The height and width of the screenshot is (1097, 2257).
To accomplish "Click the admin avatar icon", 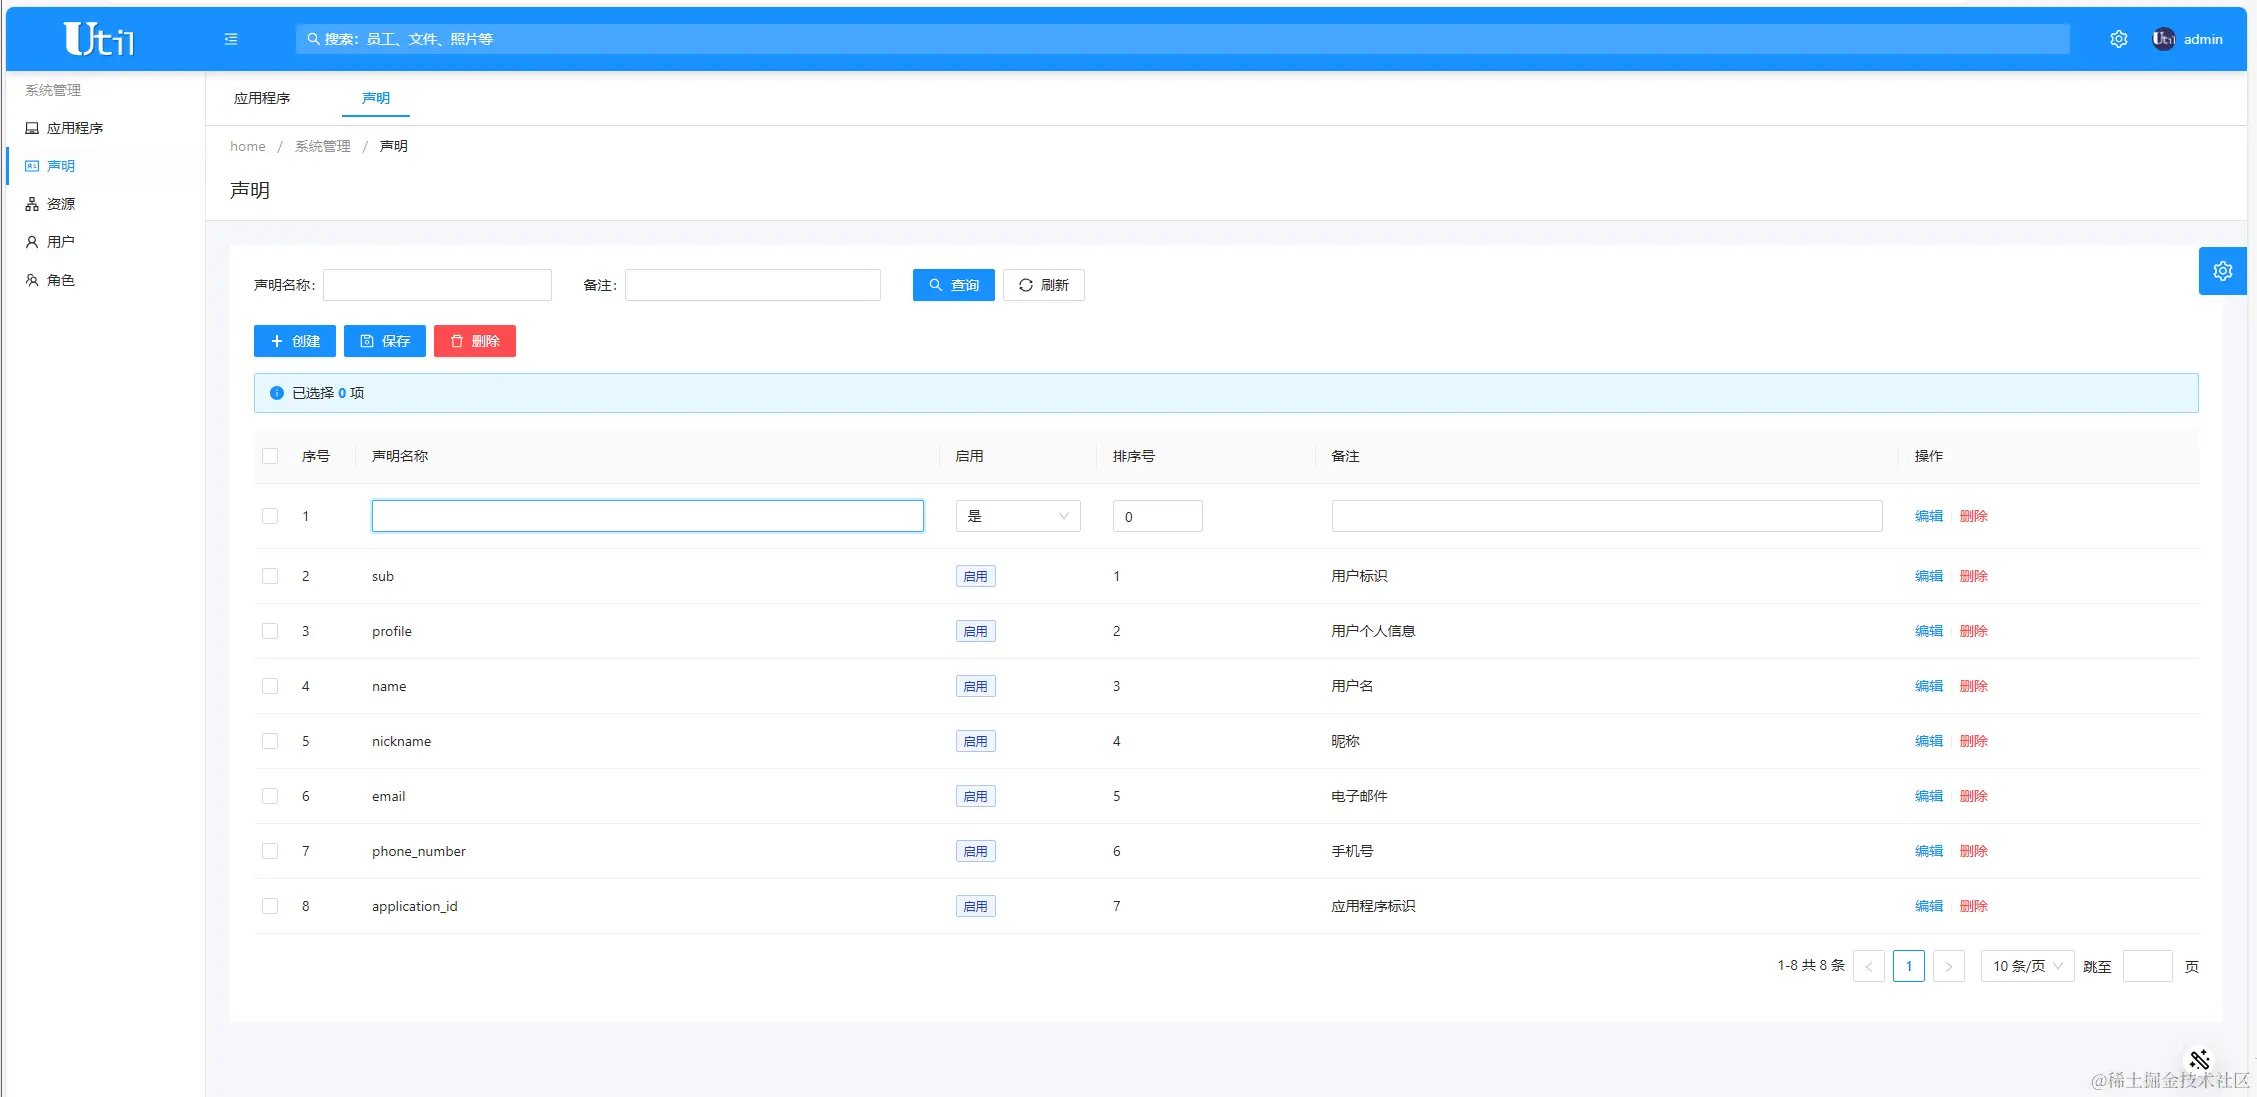I will click(2163, 39).
